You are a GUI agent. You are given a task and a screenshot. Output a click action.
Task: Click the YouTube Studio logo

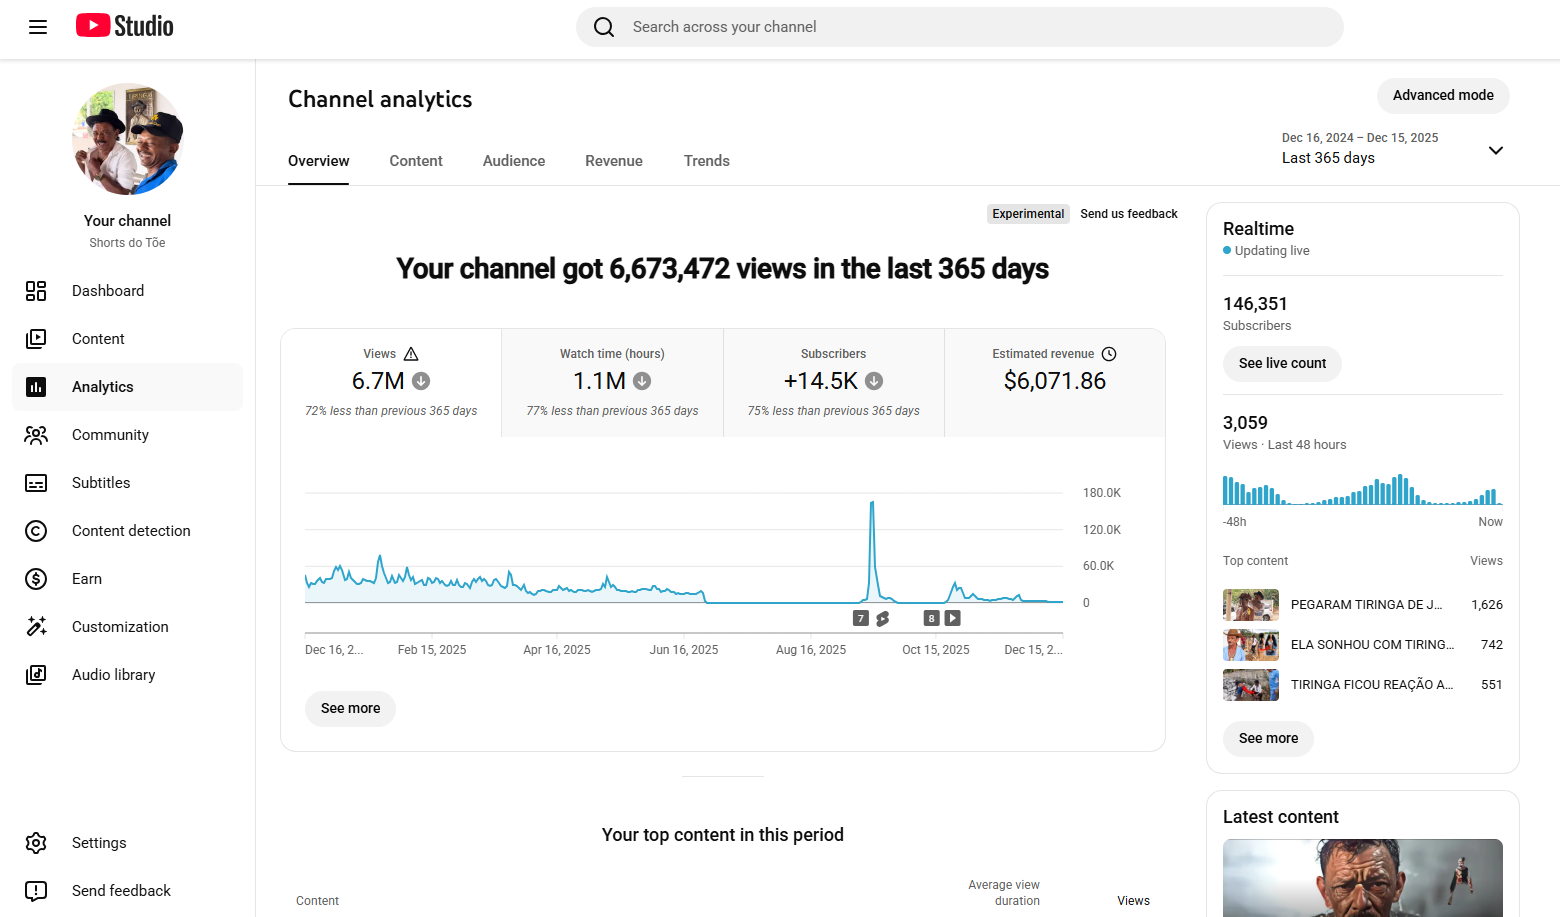click(125, 26)
